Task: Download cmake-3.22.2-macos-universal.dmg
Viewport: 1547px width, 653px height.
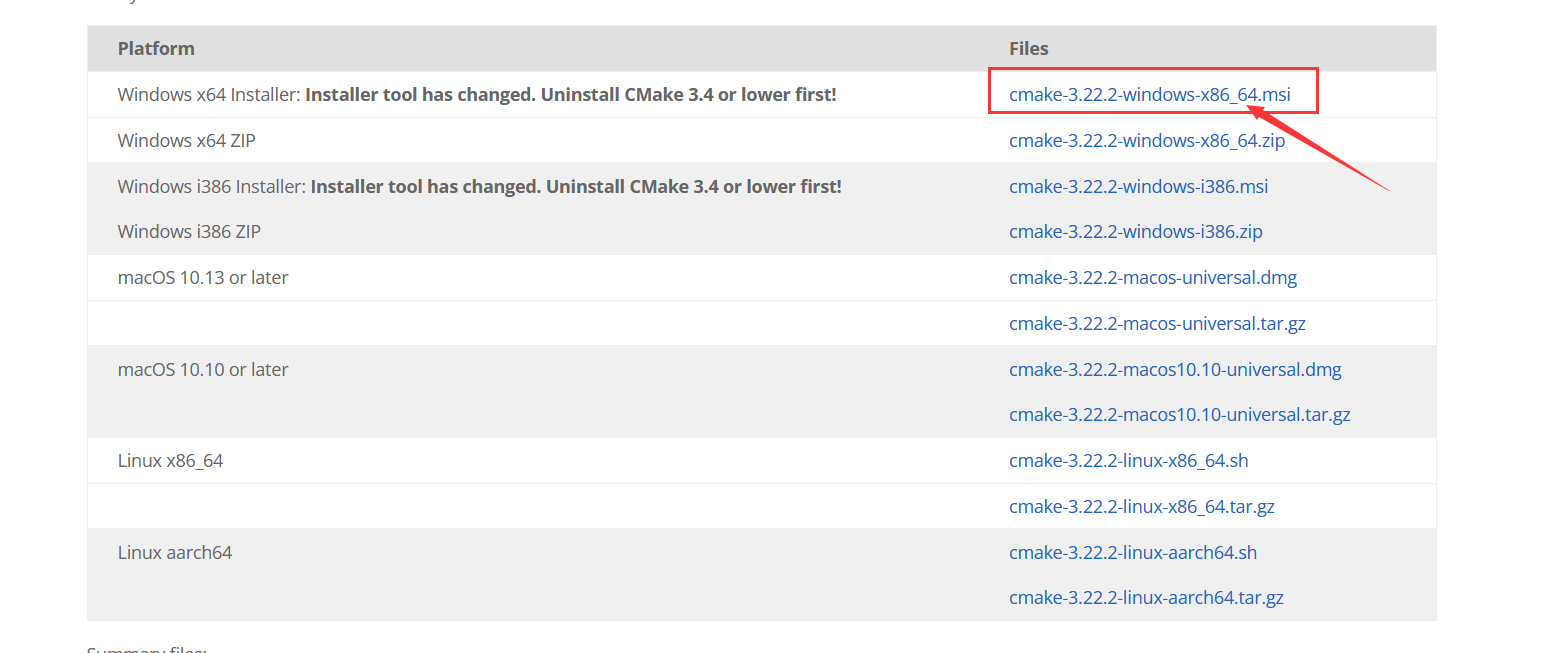Action: click(1153, 278)
